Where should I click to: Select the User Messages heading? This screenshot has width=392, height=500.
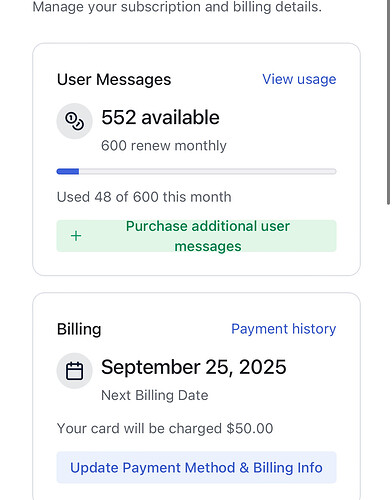114,80
